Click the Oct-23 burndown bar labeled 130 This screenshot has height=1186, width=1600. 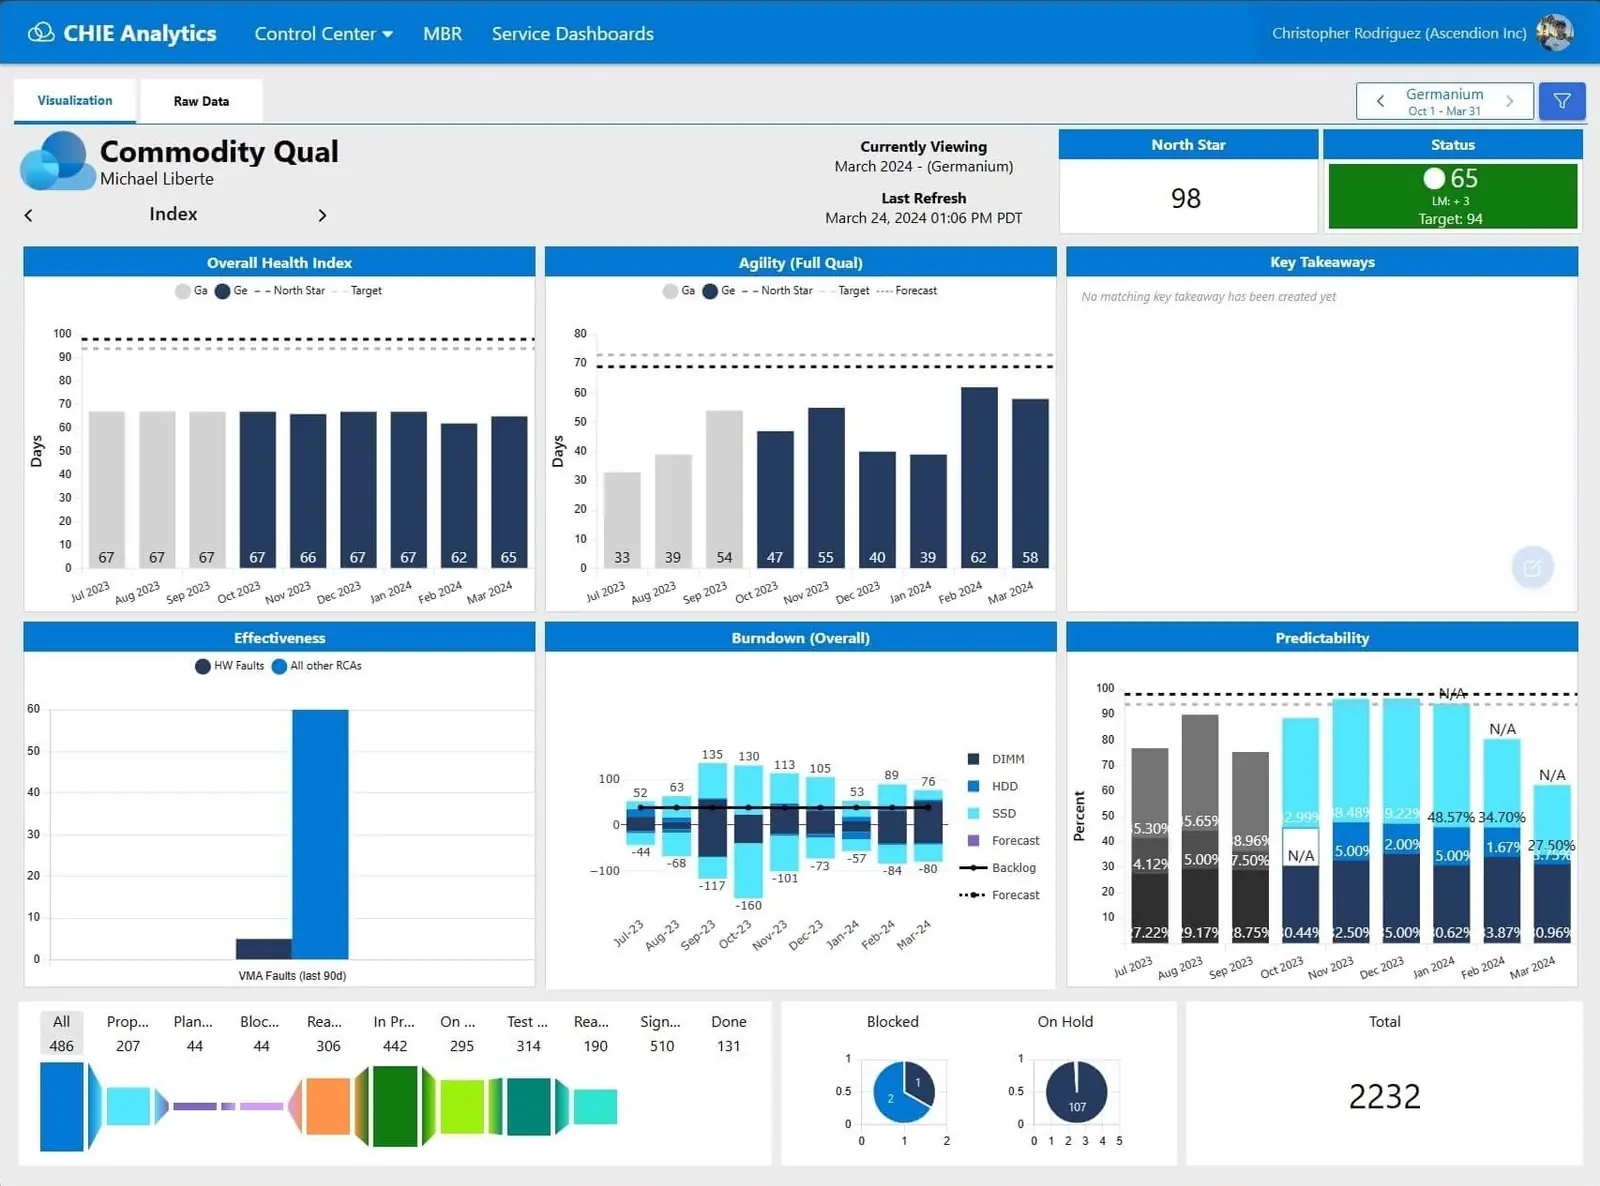[748, 832]
